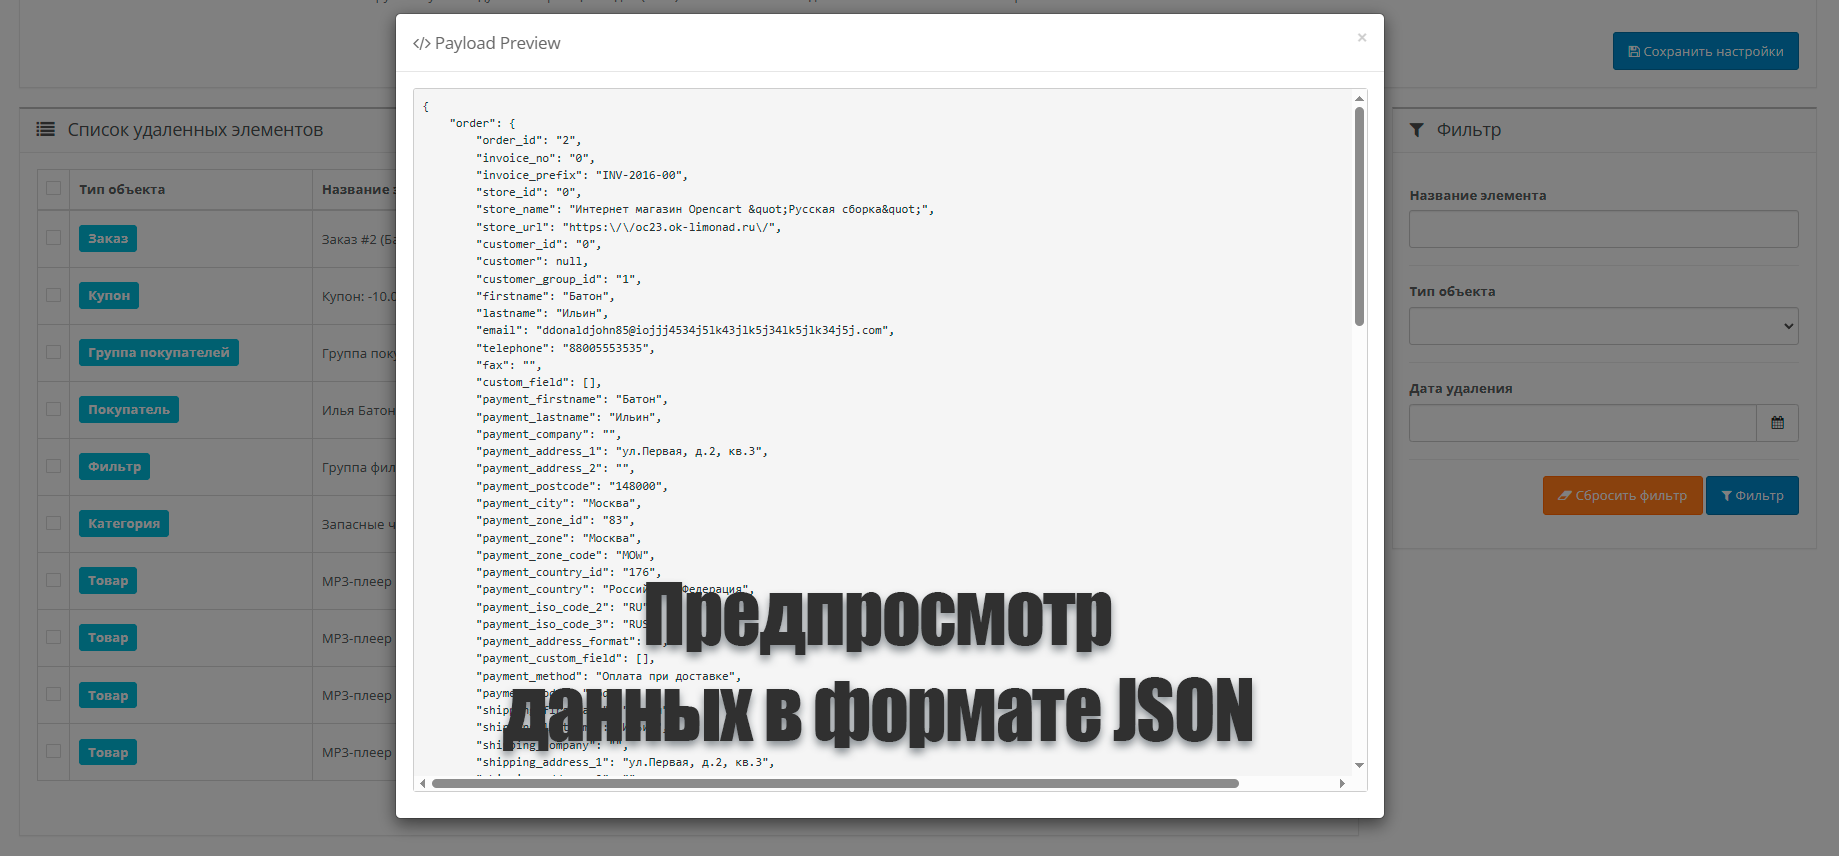Screen dimensions: 1839x856
Task: Click the funnel icon in Фильтр panel header
Action: click(x=1416, y=130)
